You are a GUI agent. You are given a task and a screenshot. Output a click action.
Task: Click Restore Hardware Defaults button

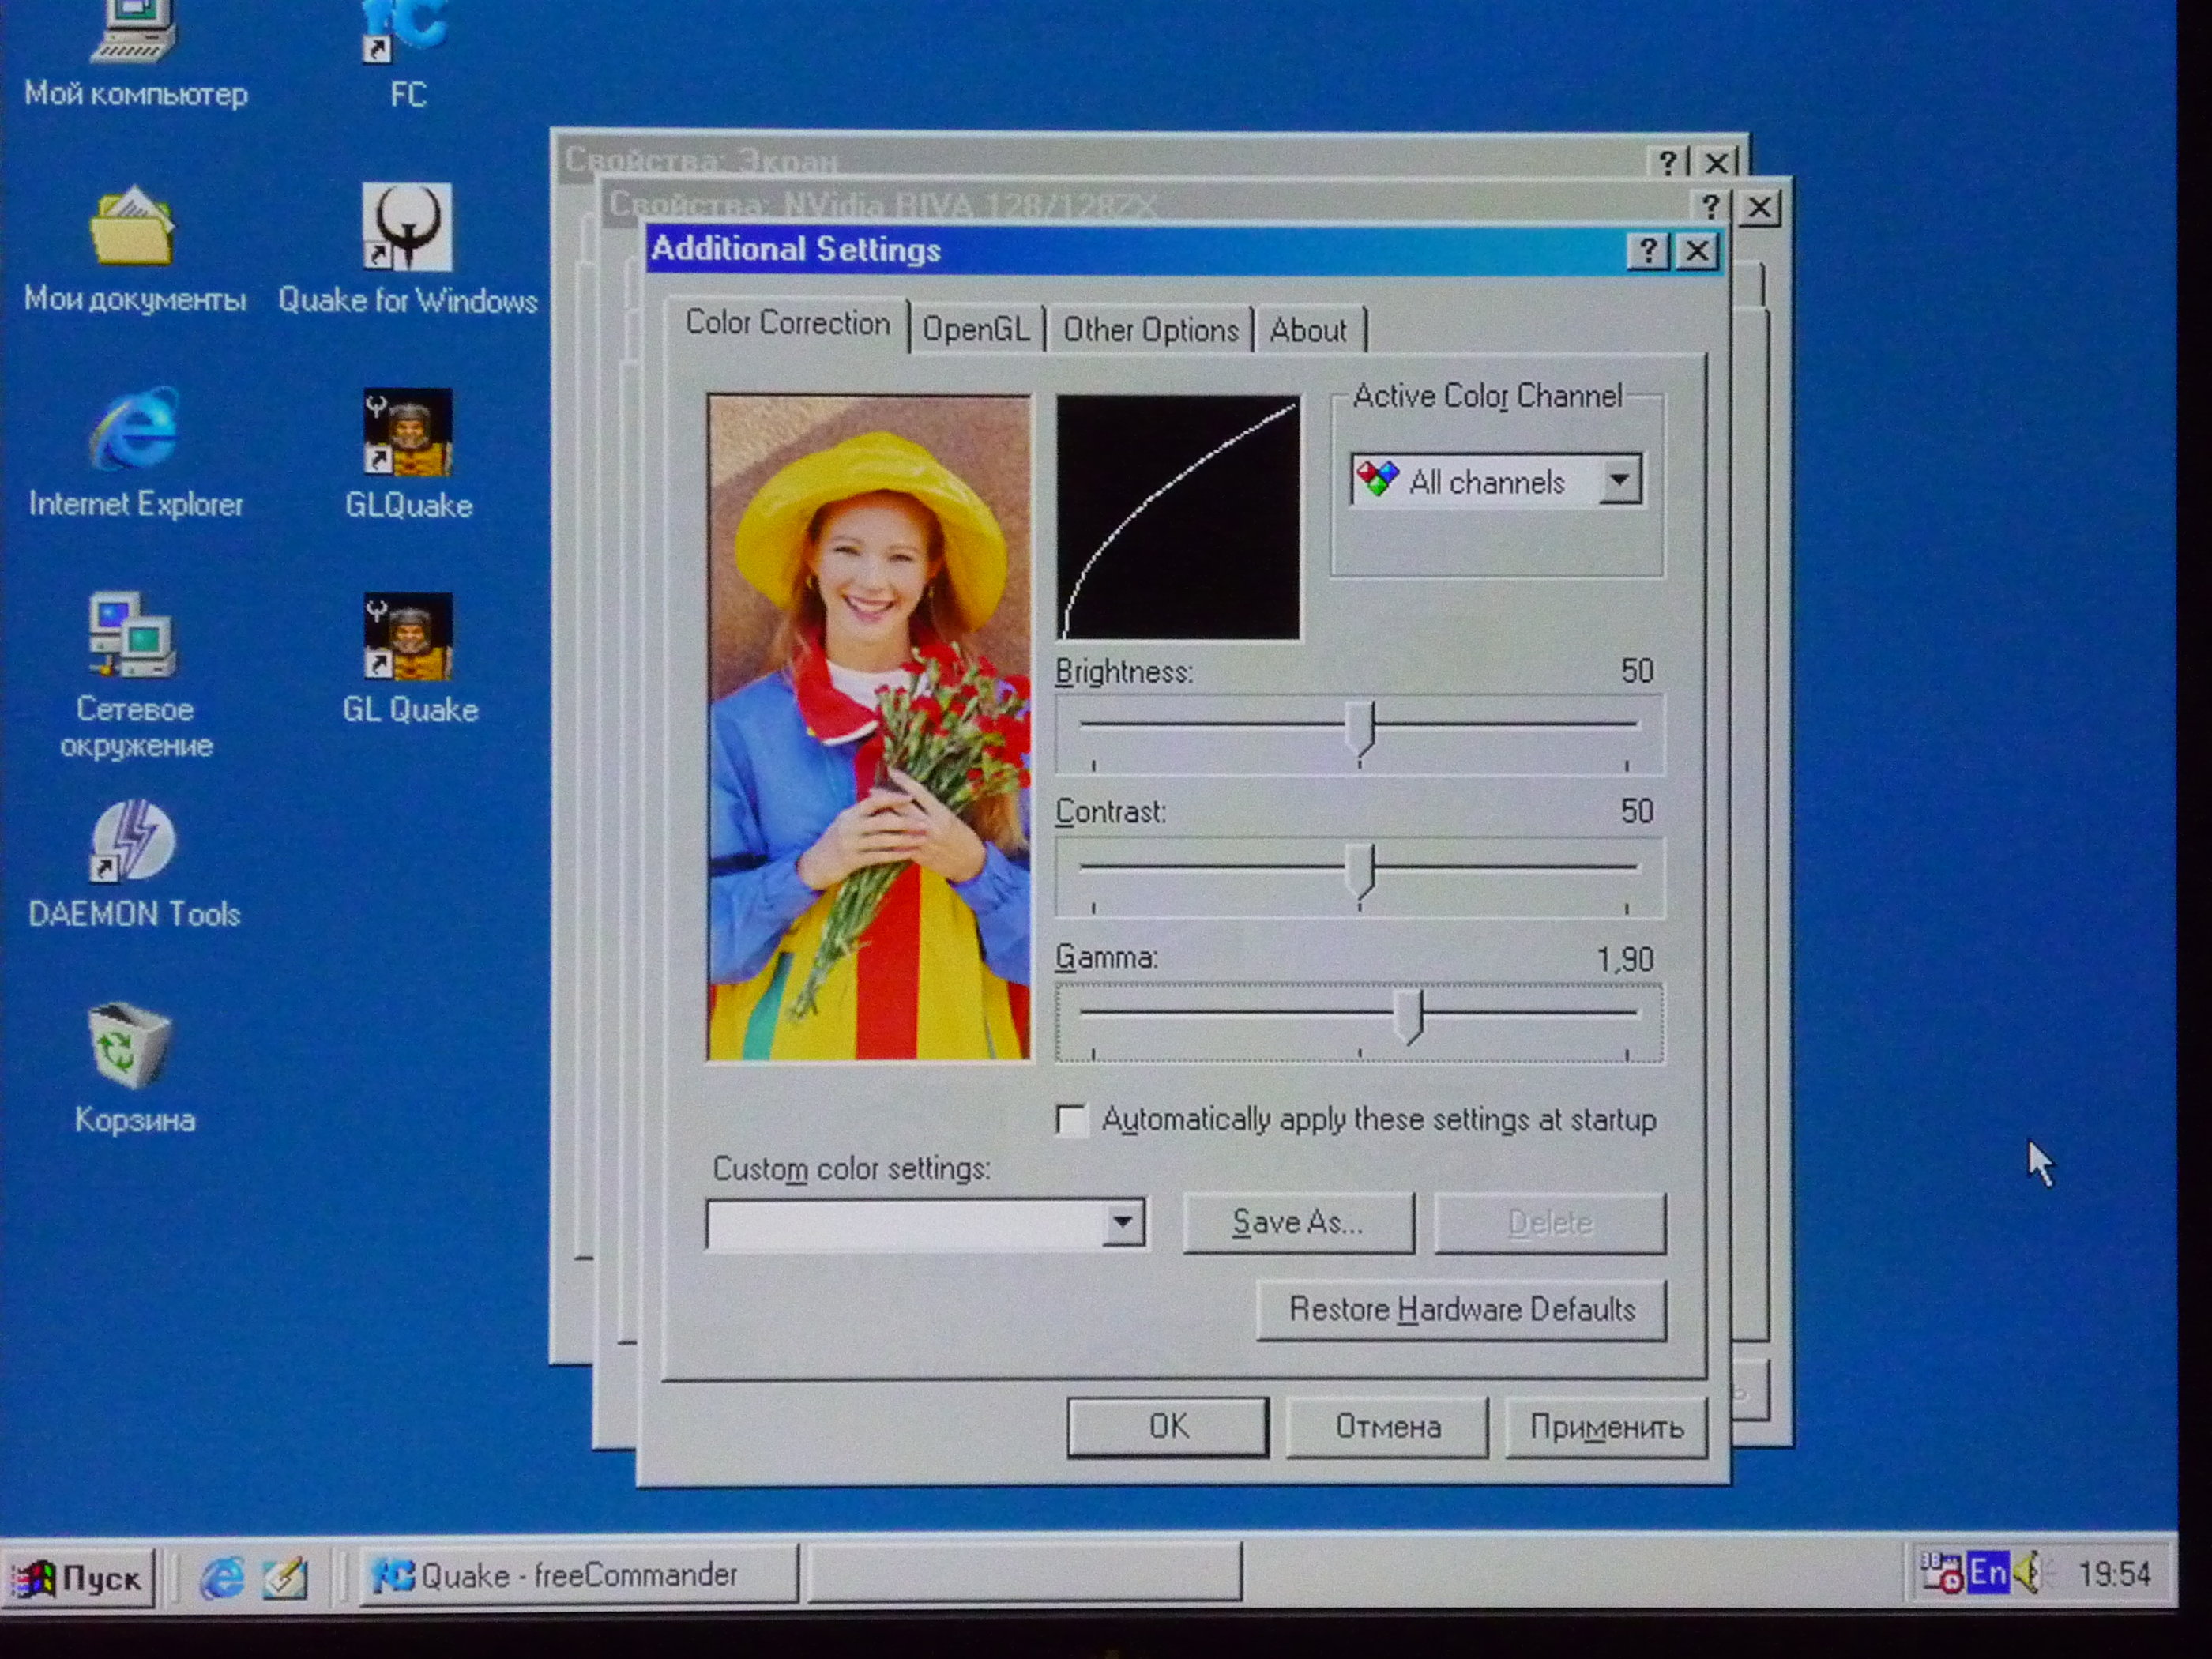click(1461, 1310)
